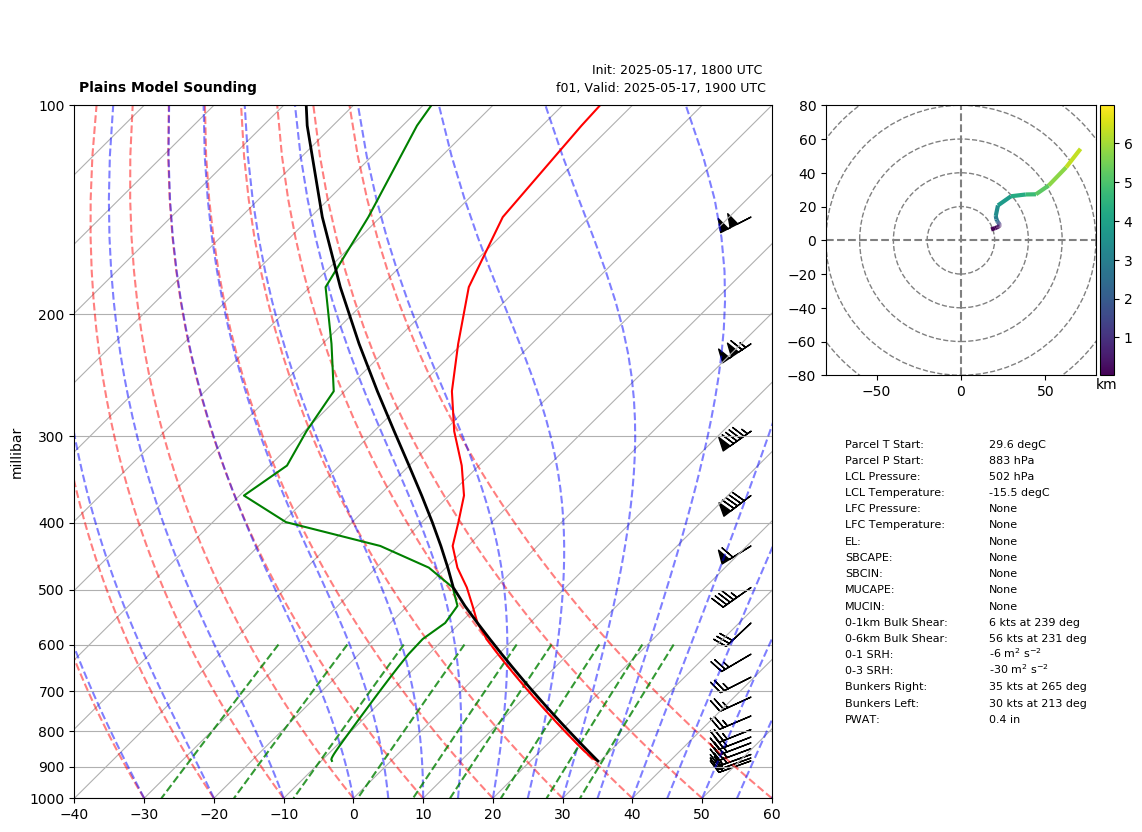Image resolution: width=1142 pixels, height=832 pixels.
Task: Click the 'Plains Model Sounding' title
Action: pyautogui.click(x=168, y=87)
